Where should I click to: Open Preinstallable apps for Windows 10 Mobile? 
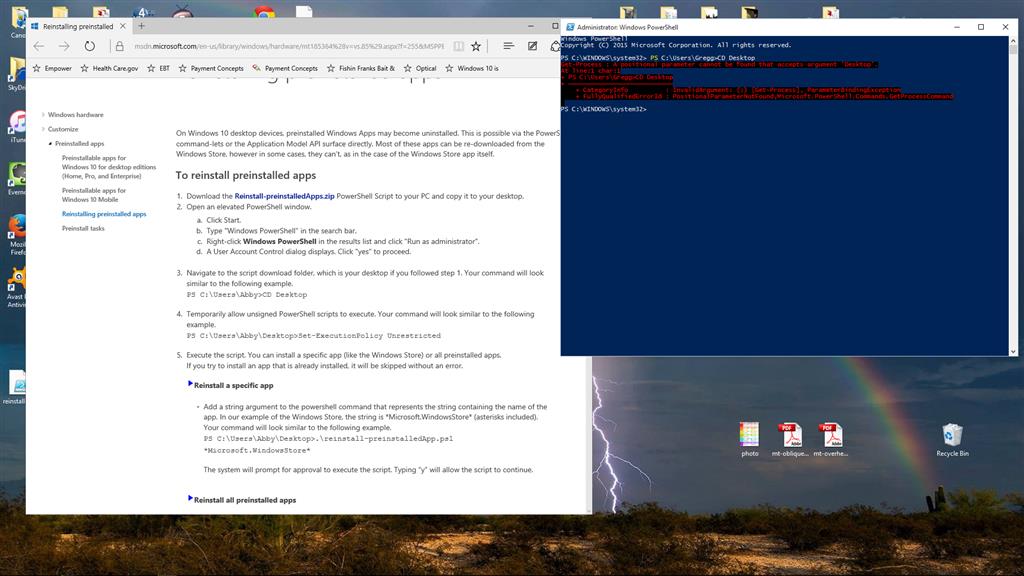click(94, 195)
